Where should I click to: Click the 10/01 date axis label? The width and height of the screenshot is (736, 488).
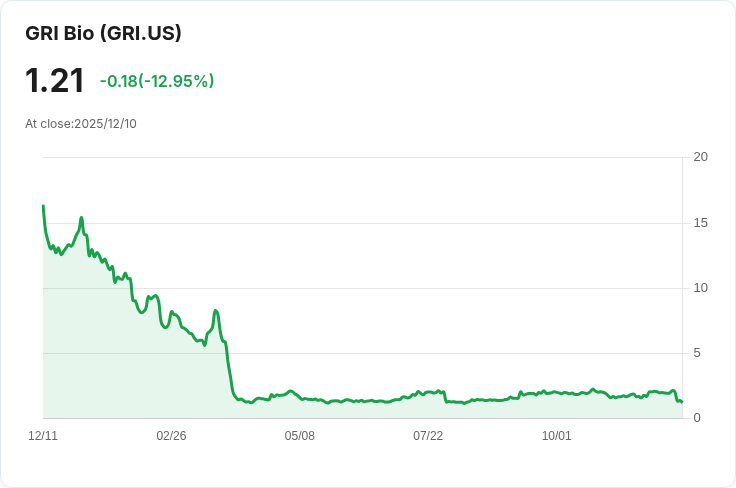pyautogui.click(x=556, y=436)
